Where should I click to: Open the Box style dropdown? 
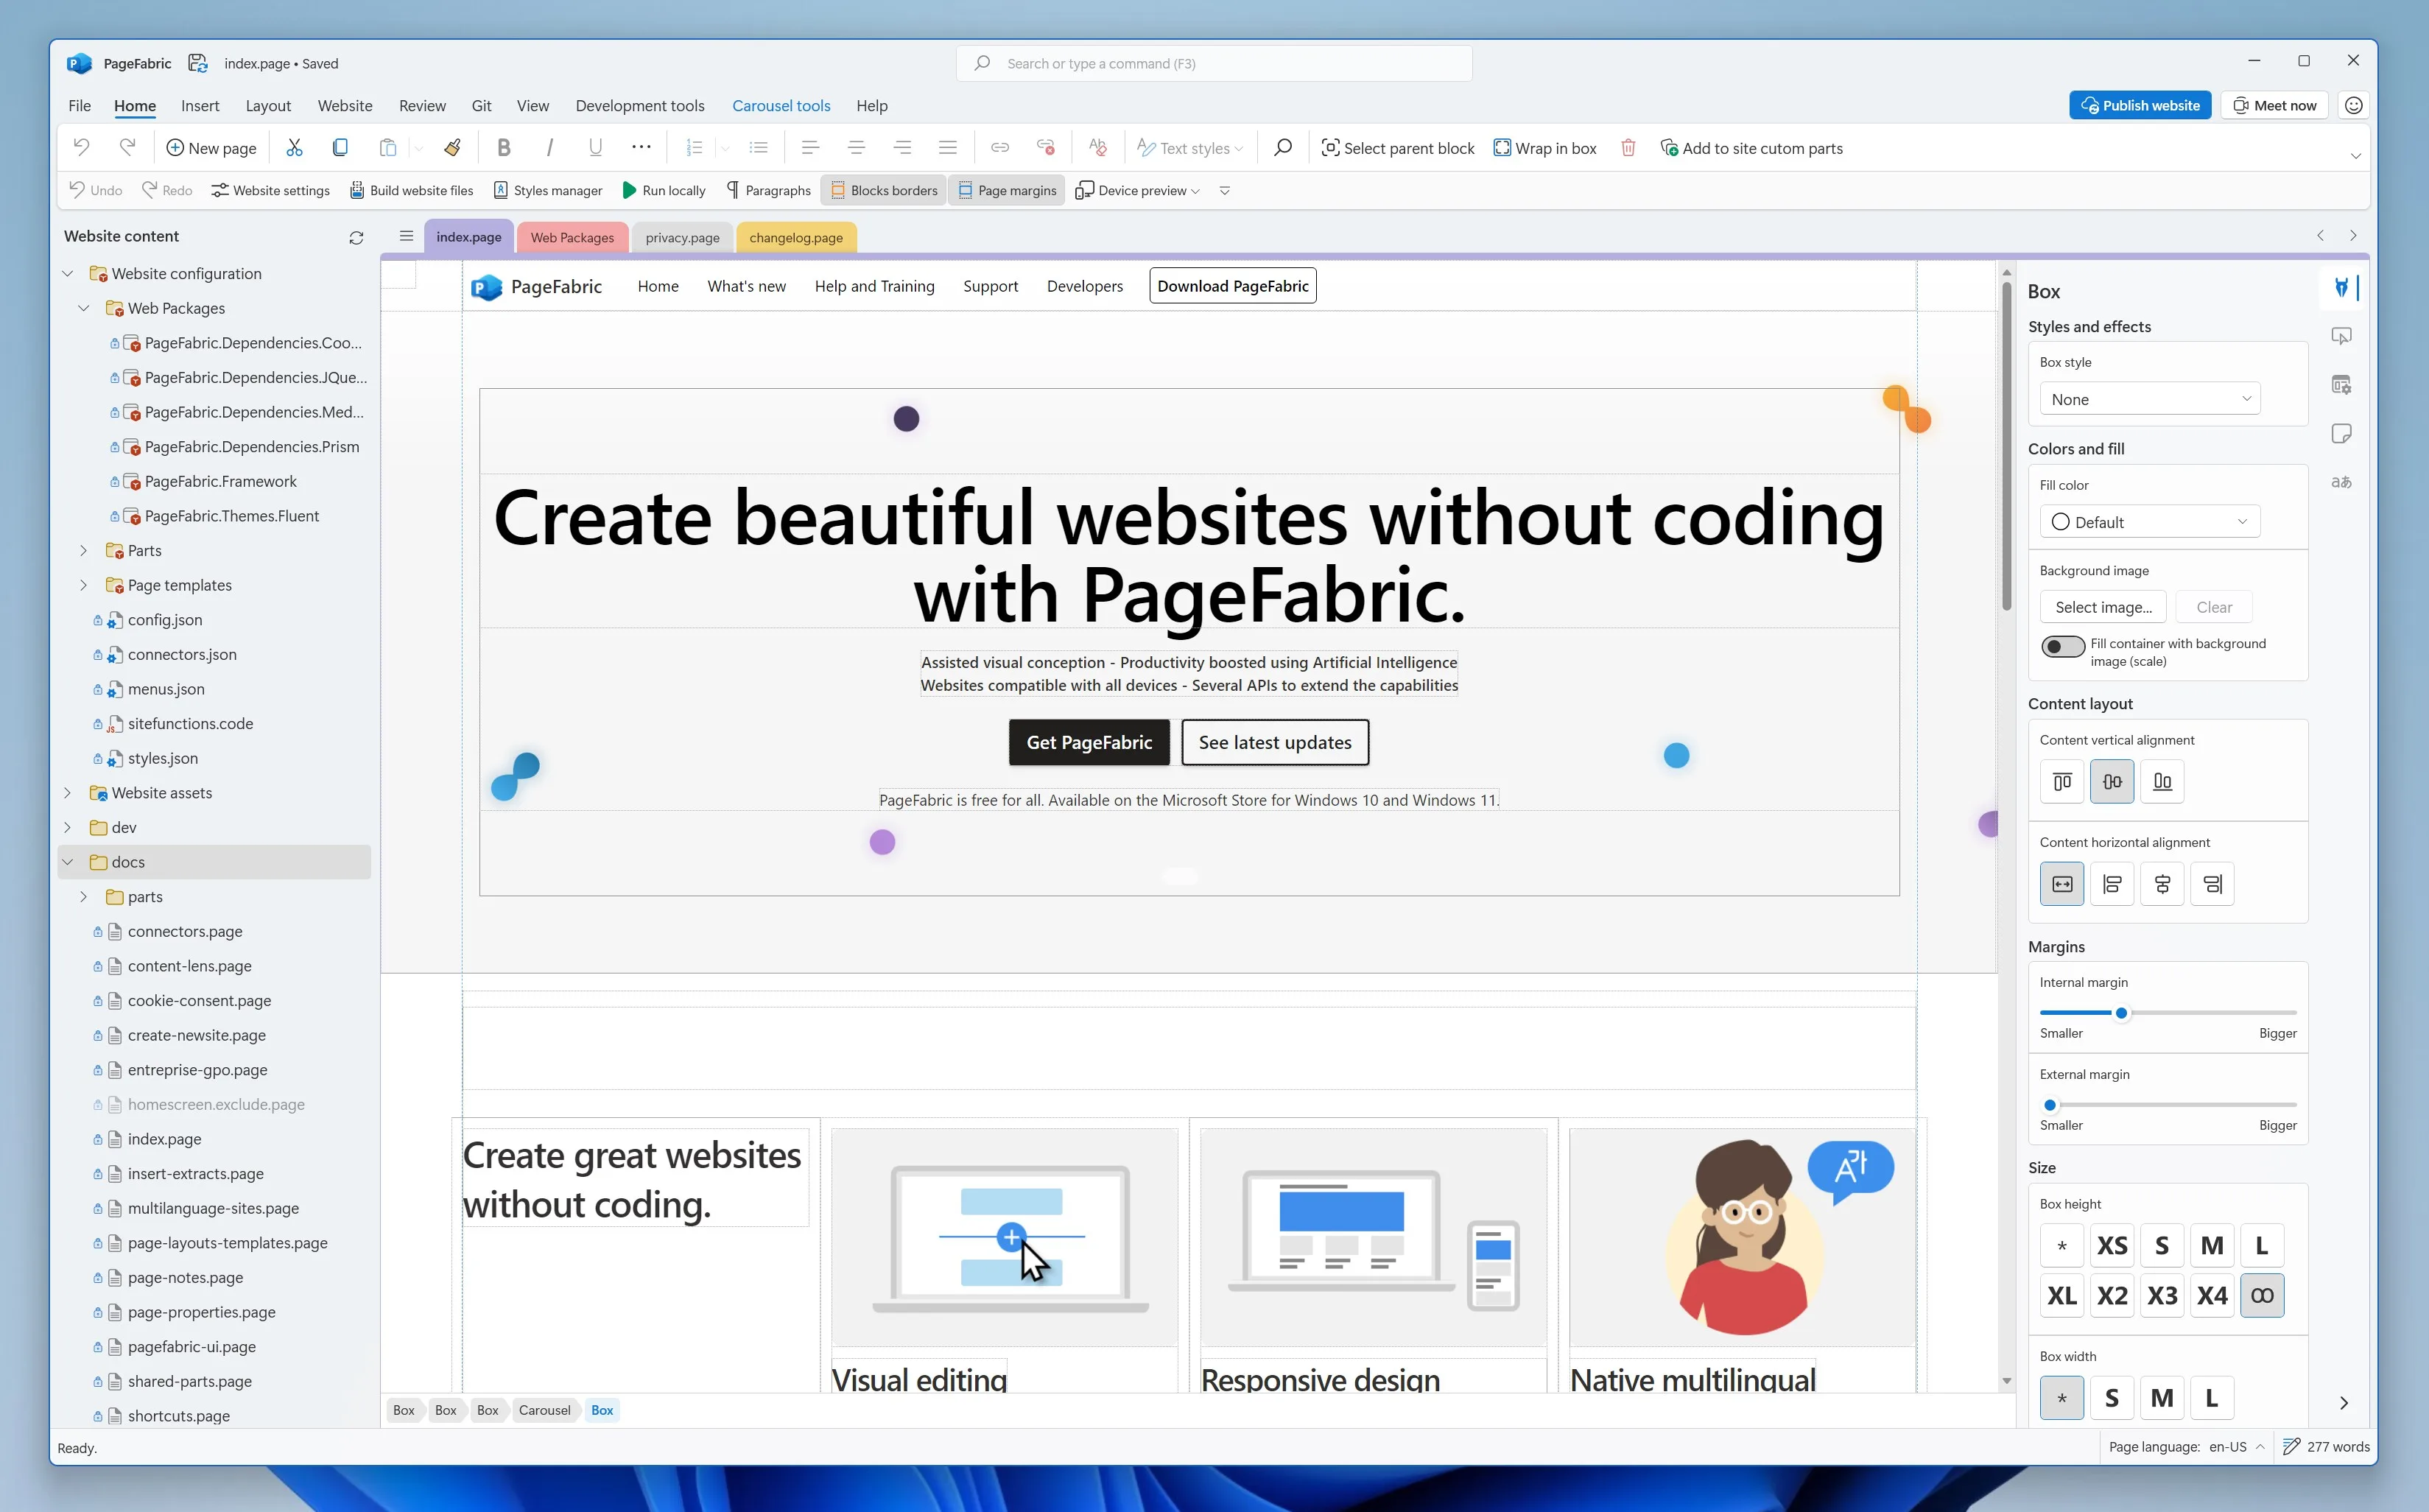tap(2149, 399)
